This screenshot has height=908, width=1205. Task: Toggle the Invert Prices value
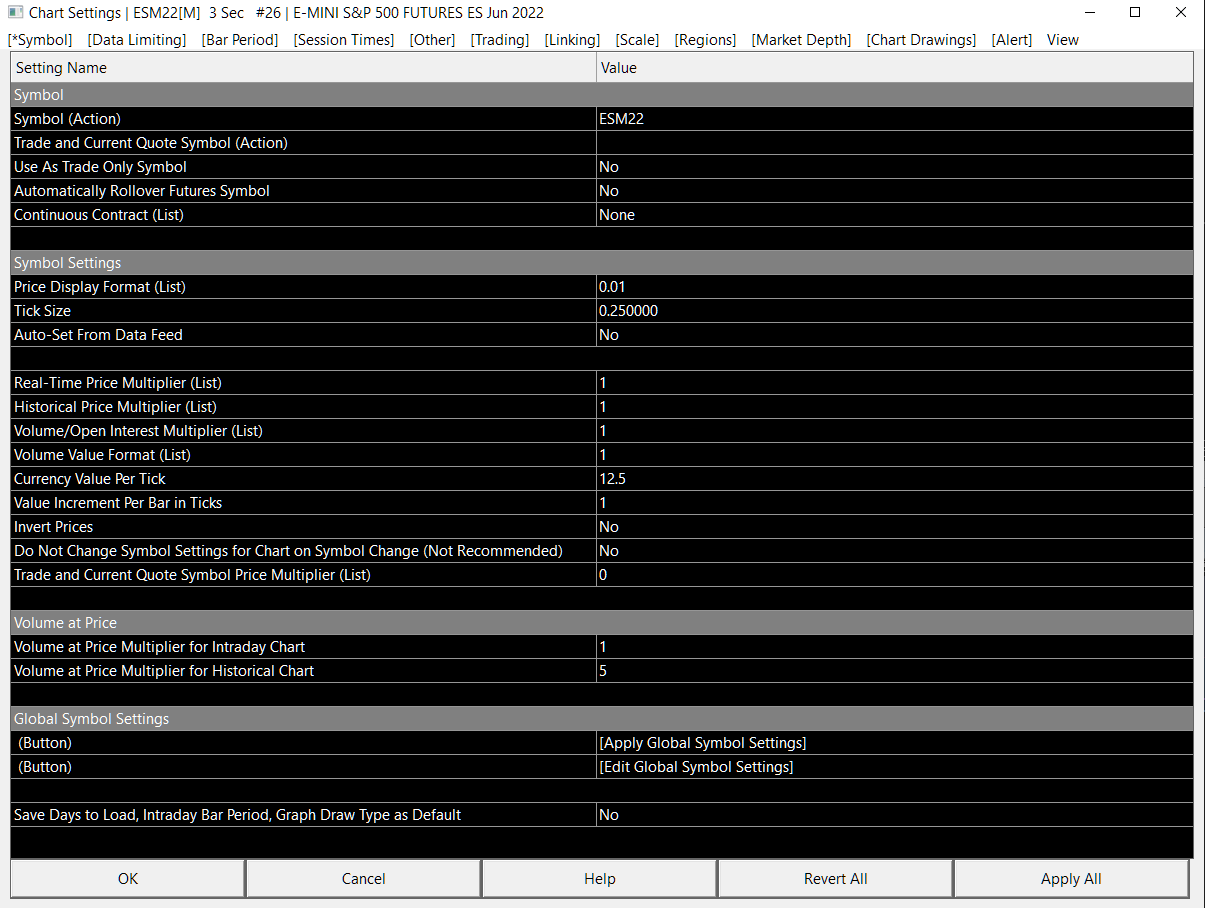click(x=894, y=527)
